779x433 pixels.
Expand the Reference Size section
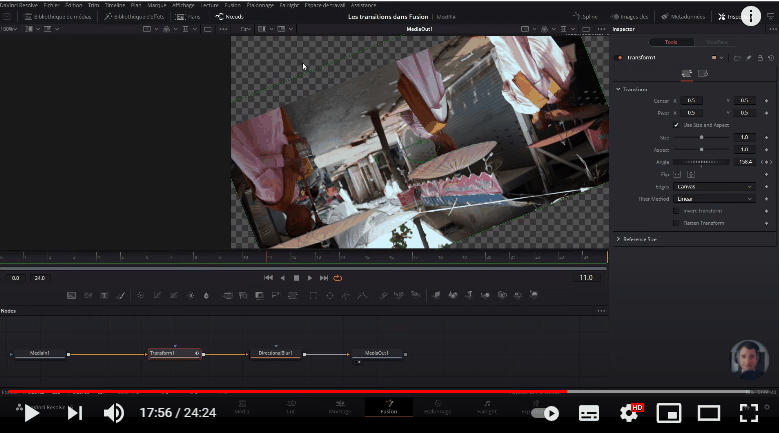[x=640, y=239]
